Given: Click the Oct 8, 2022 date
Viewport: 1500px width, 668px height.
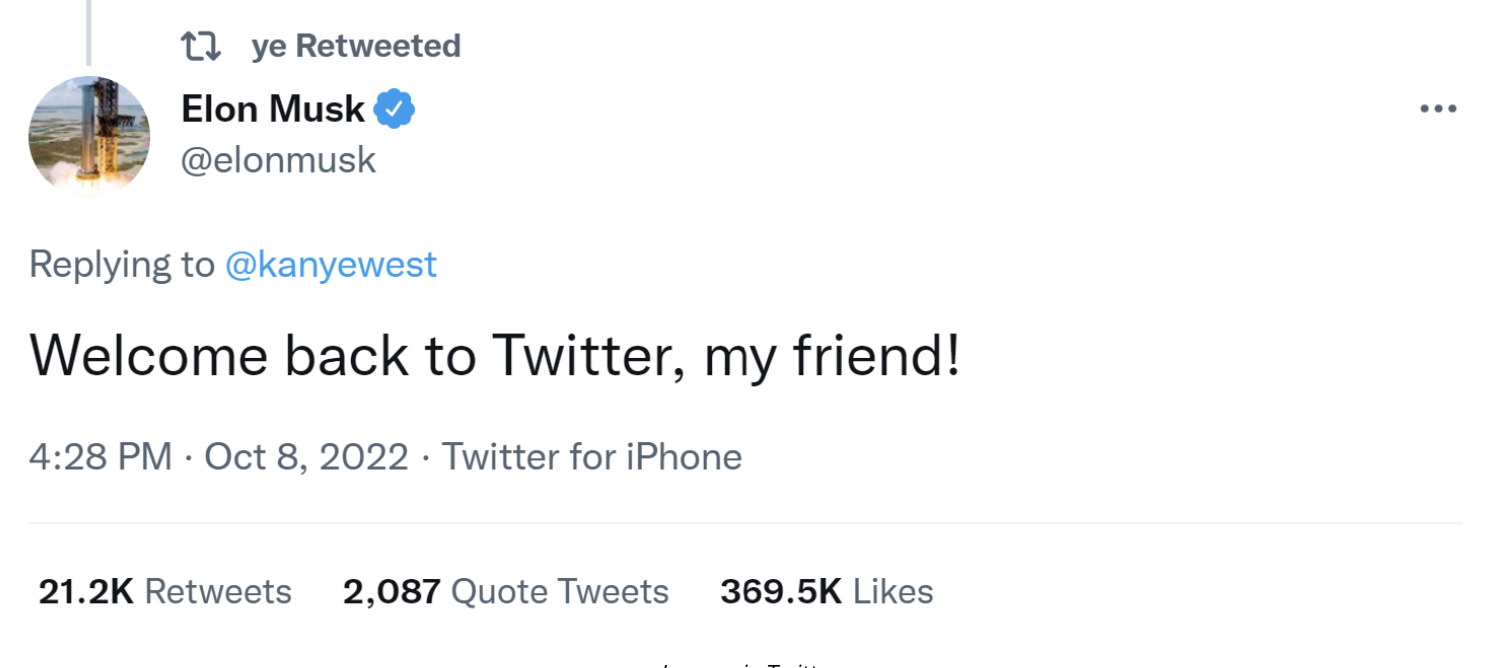Looking at the screenshot, I should point(306,457).
